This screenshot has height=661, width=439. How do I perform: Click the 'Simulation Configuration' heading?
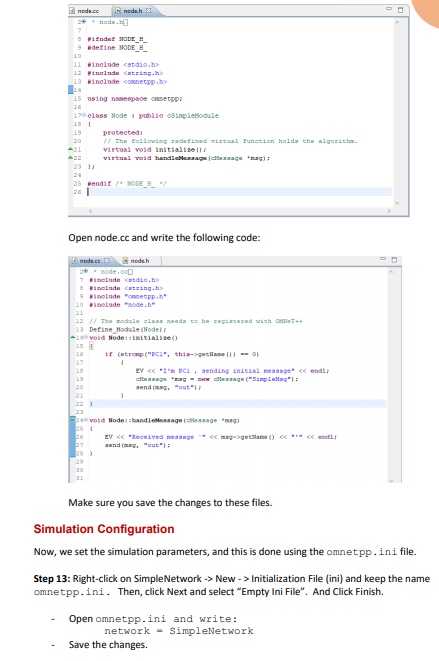tap(104, 529)
